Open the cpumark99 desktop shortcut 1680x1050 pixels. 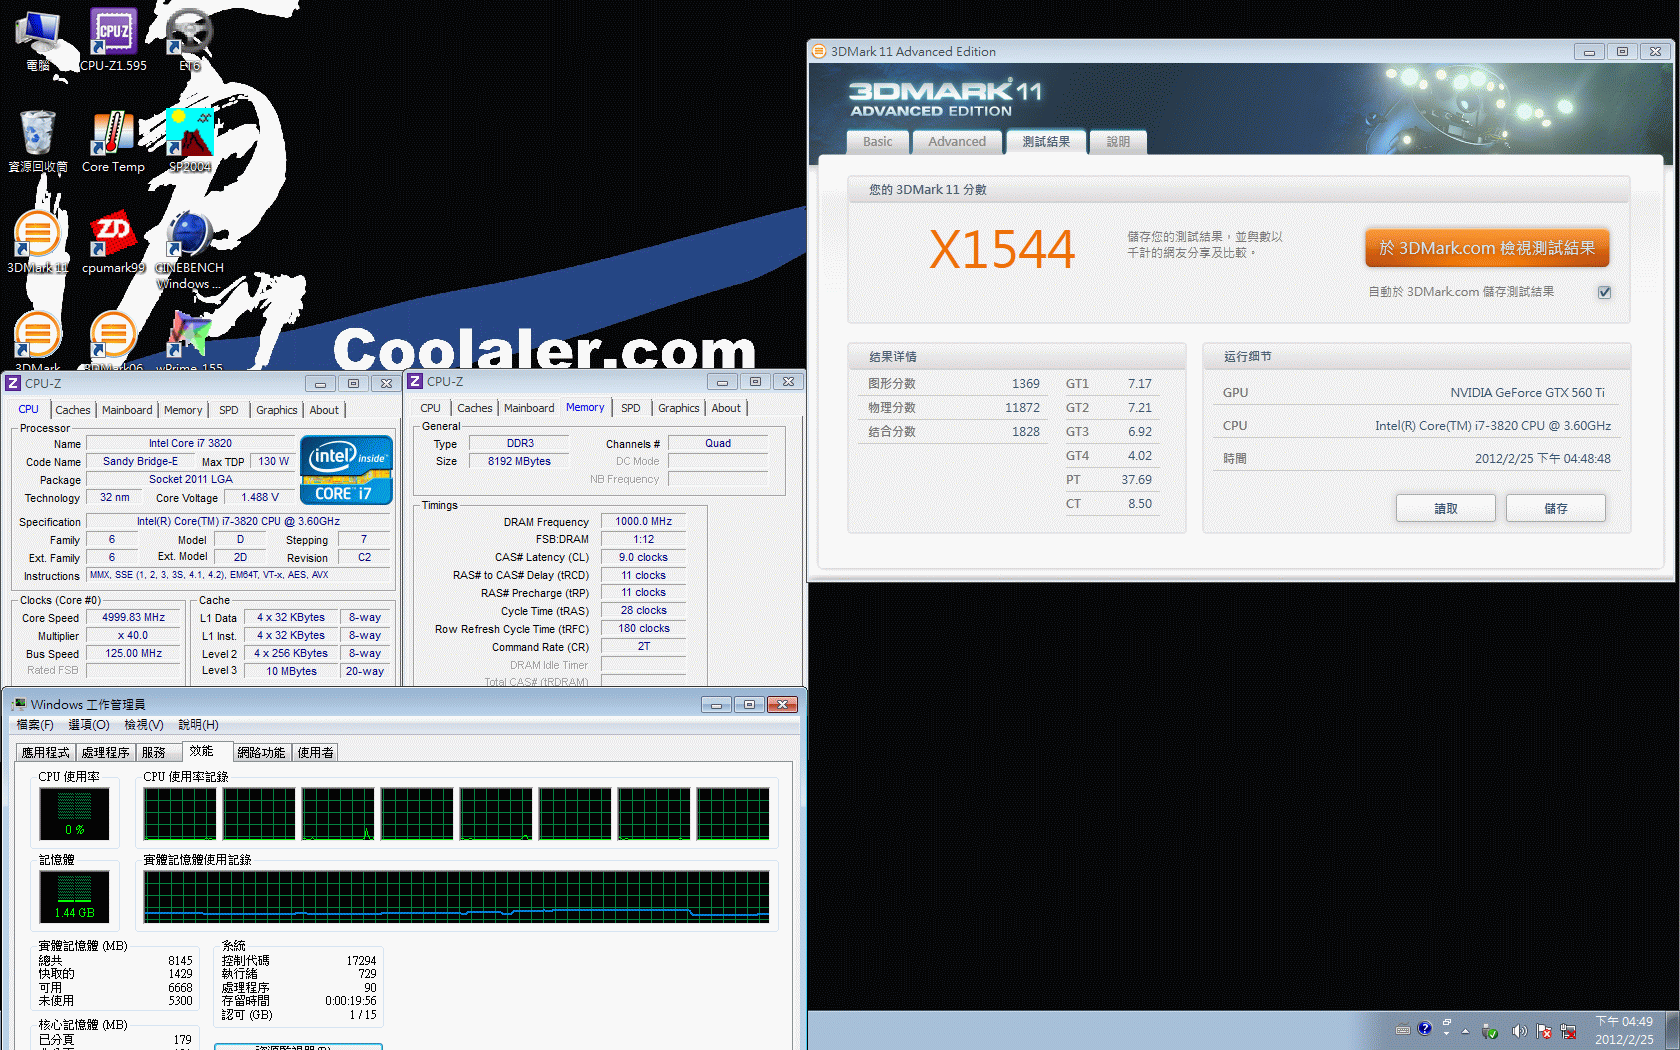click(113, 242)
